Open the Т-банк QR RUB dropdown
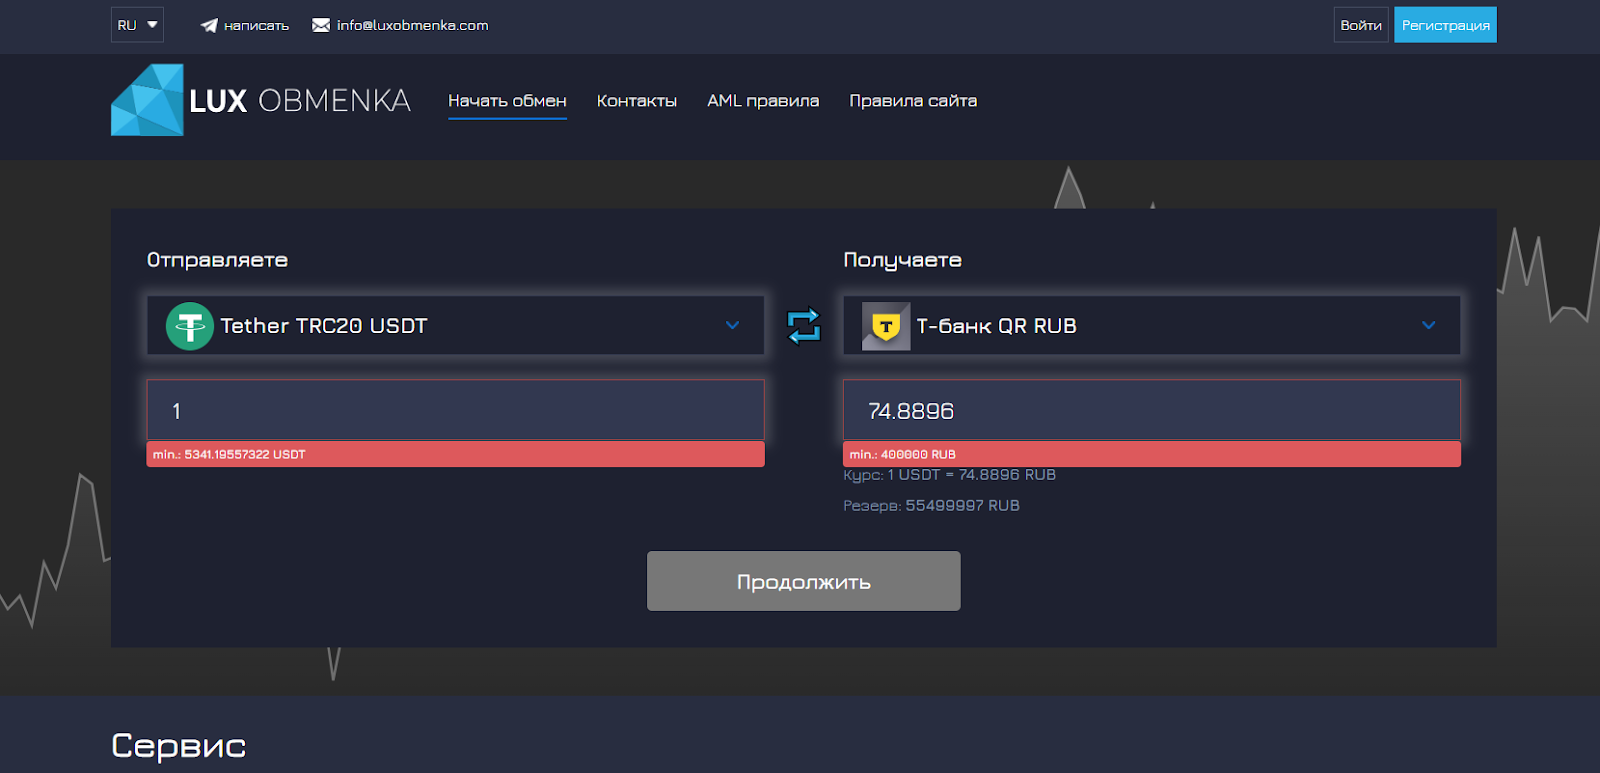Image resolution: width=1600 pixels, height=773 pixels. [1152, 325]
